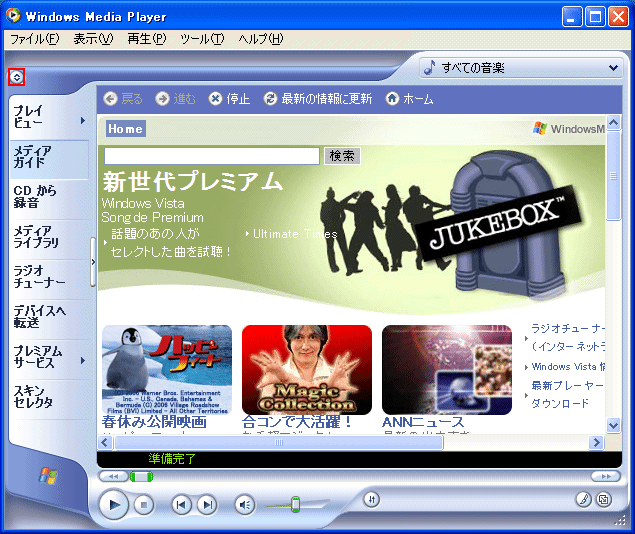Select the スキンセレクタ tab
Image resolution: width=635 pixels, height=534 pixels.
pyautogui.click(x=49, y=399)
